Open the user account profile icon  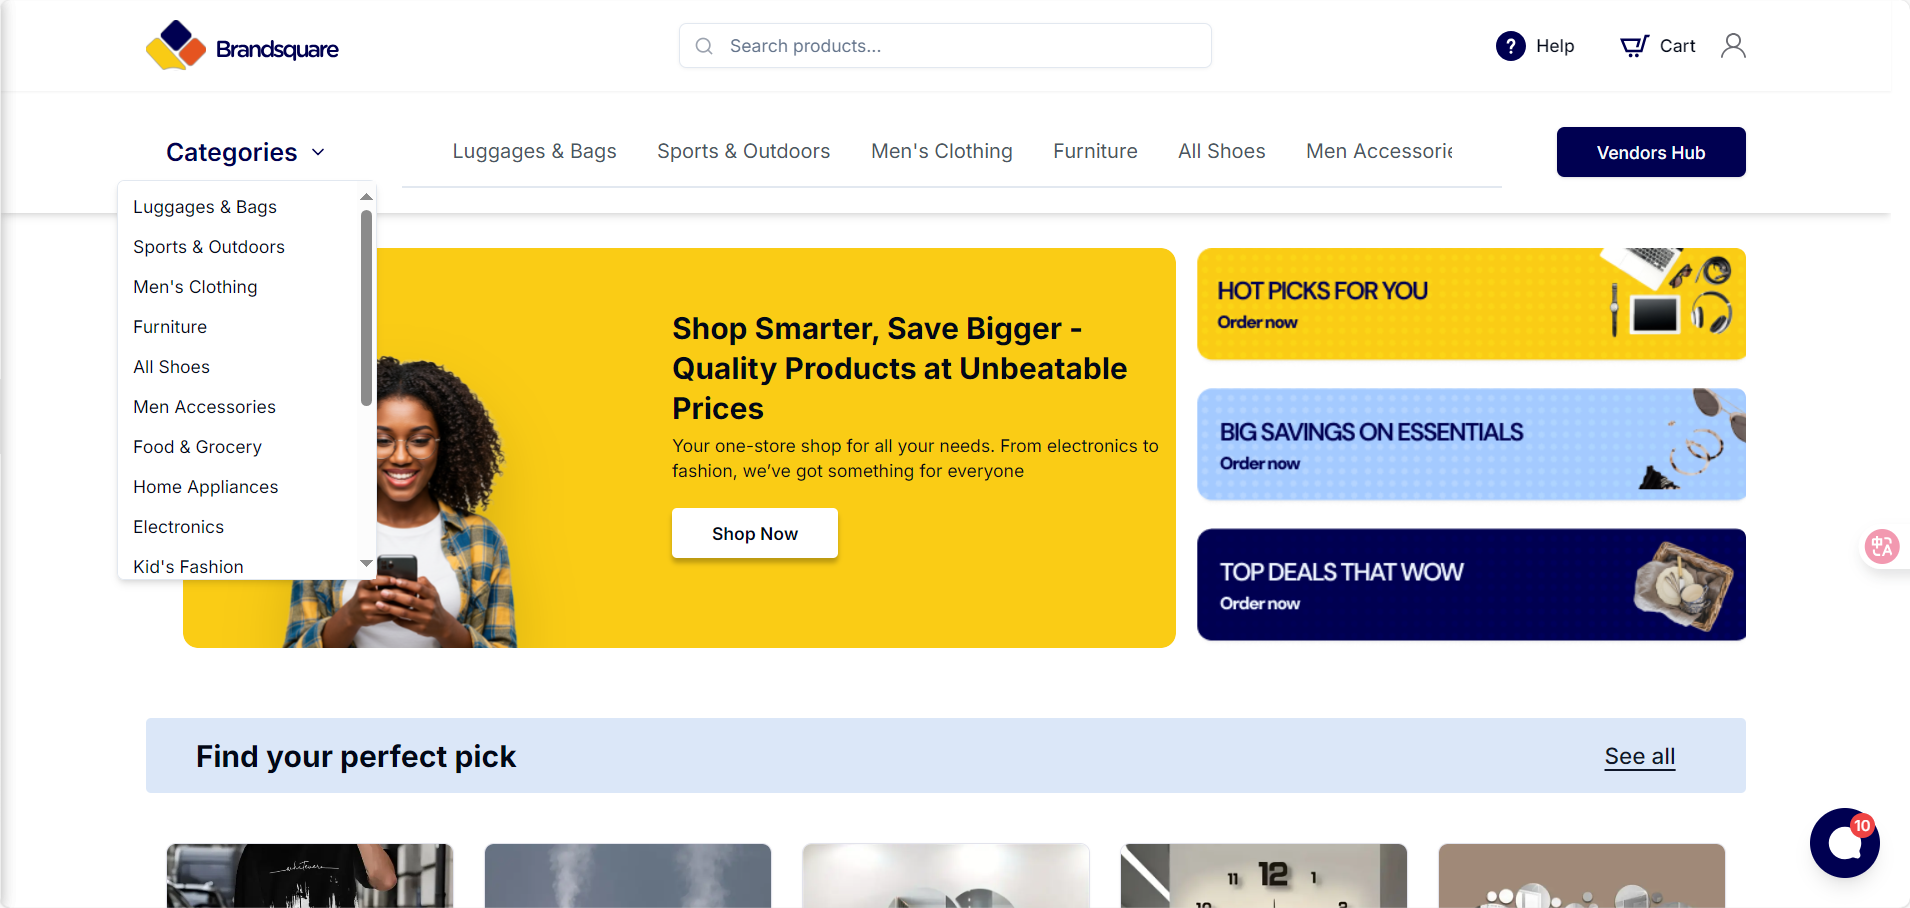(1733, 46)
